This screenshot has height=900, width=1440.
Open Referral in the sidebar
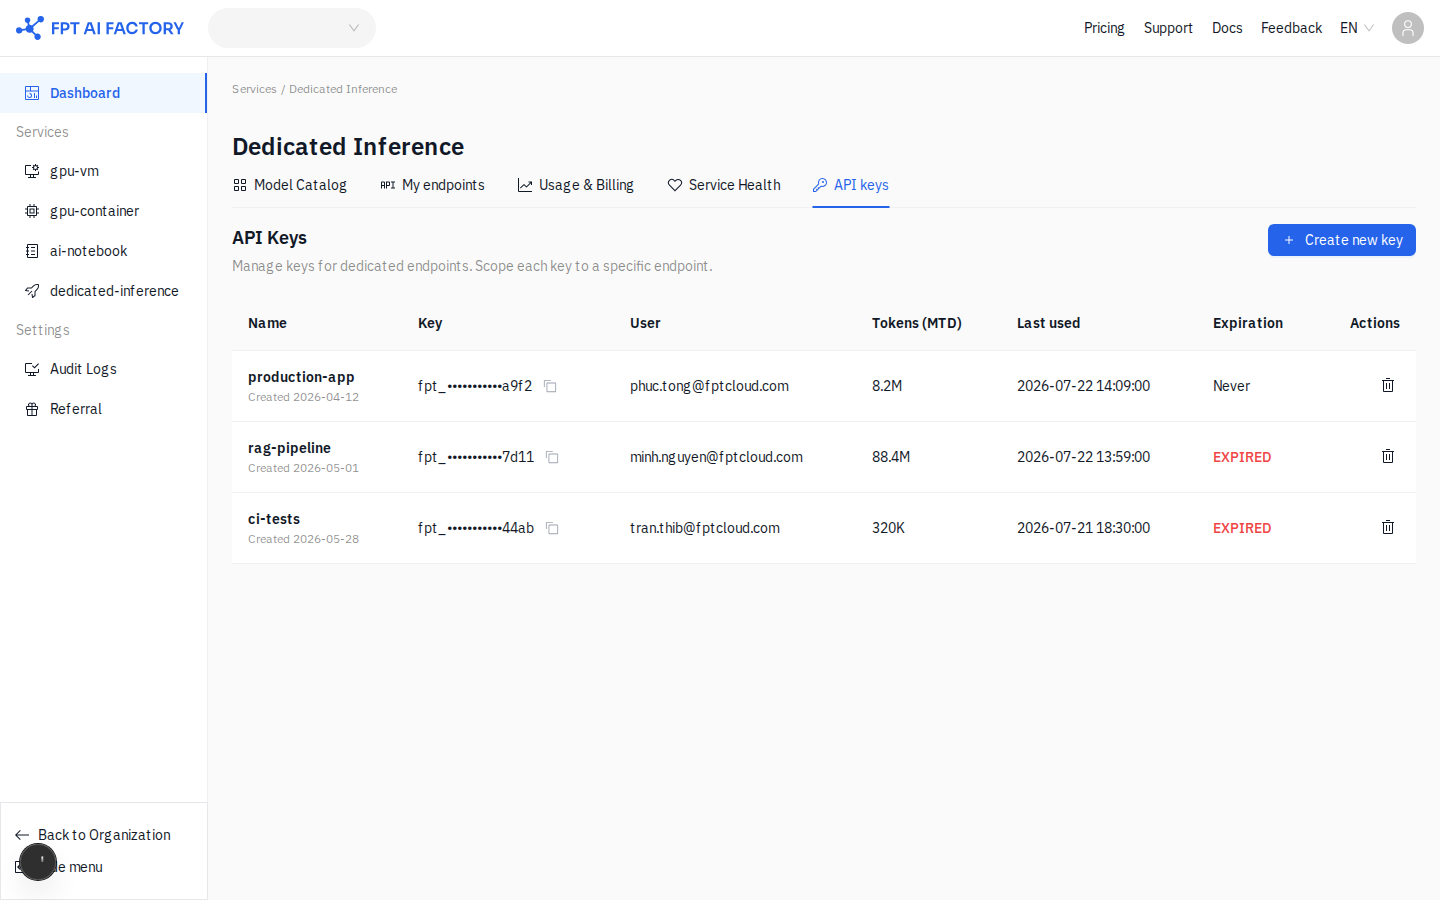(x=103, y=409)
